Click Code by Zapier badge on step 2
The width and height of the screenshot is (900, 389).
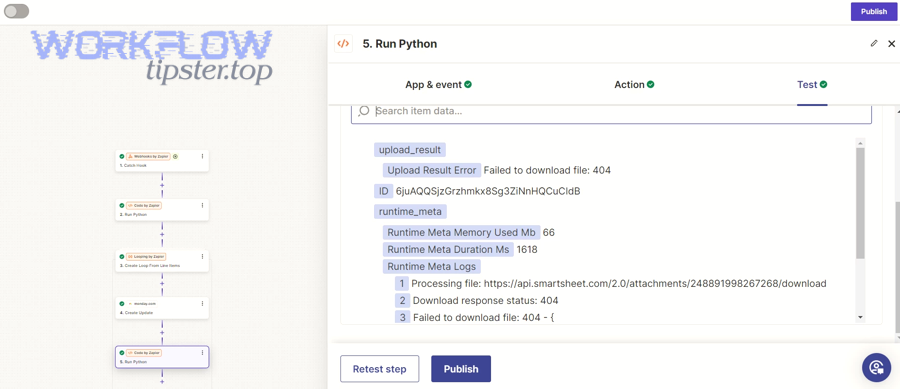[x=143, y=205]
